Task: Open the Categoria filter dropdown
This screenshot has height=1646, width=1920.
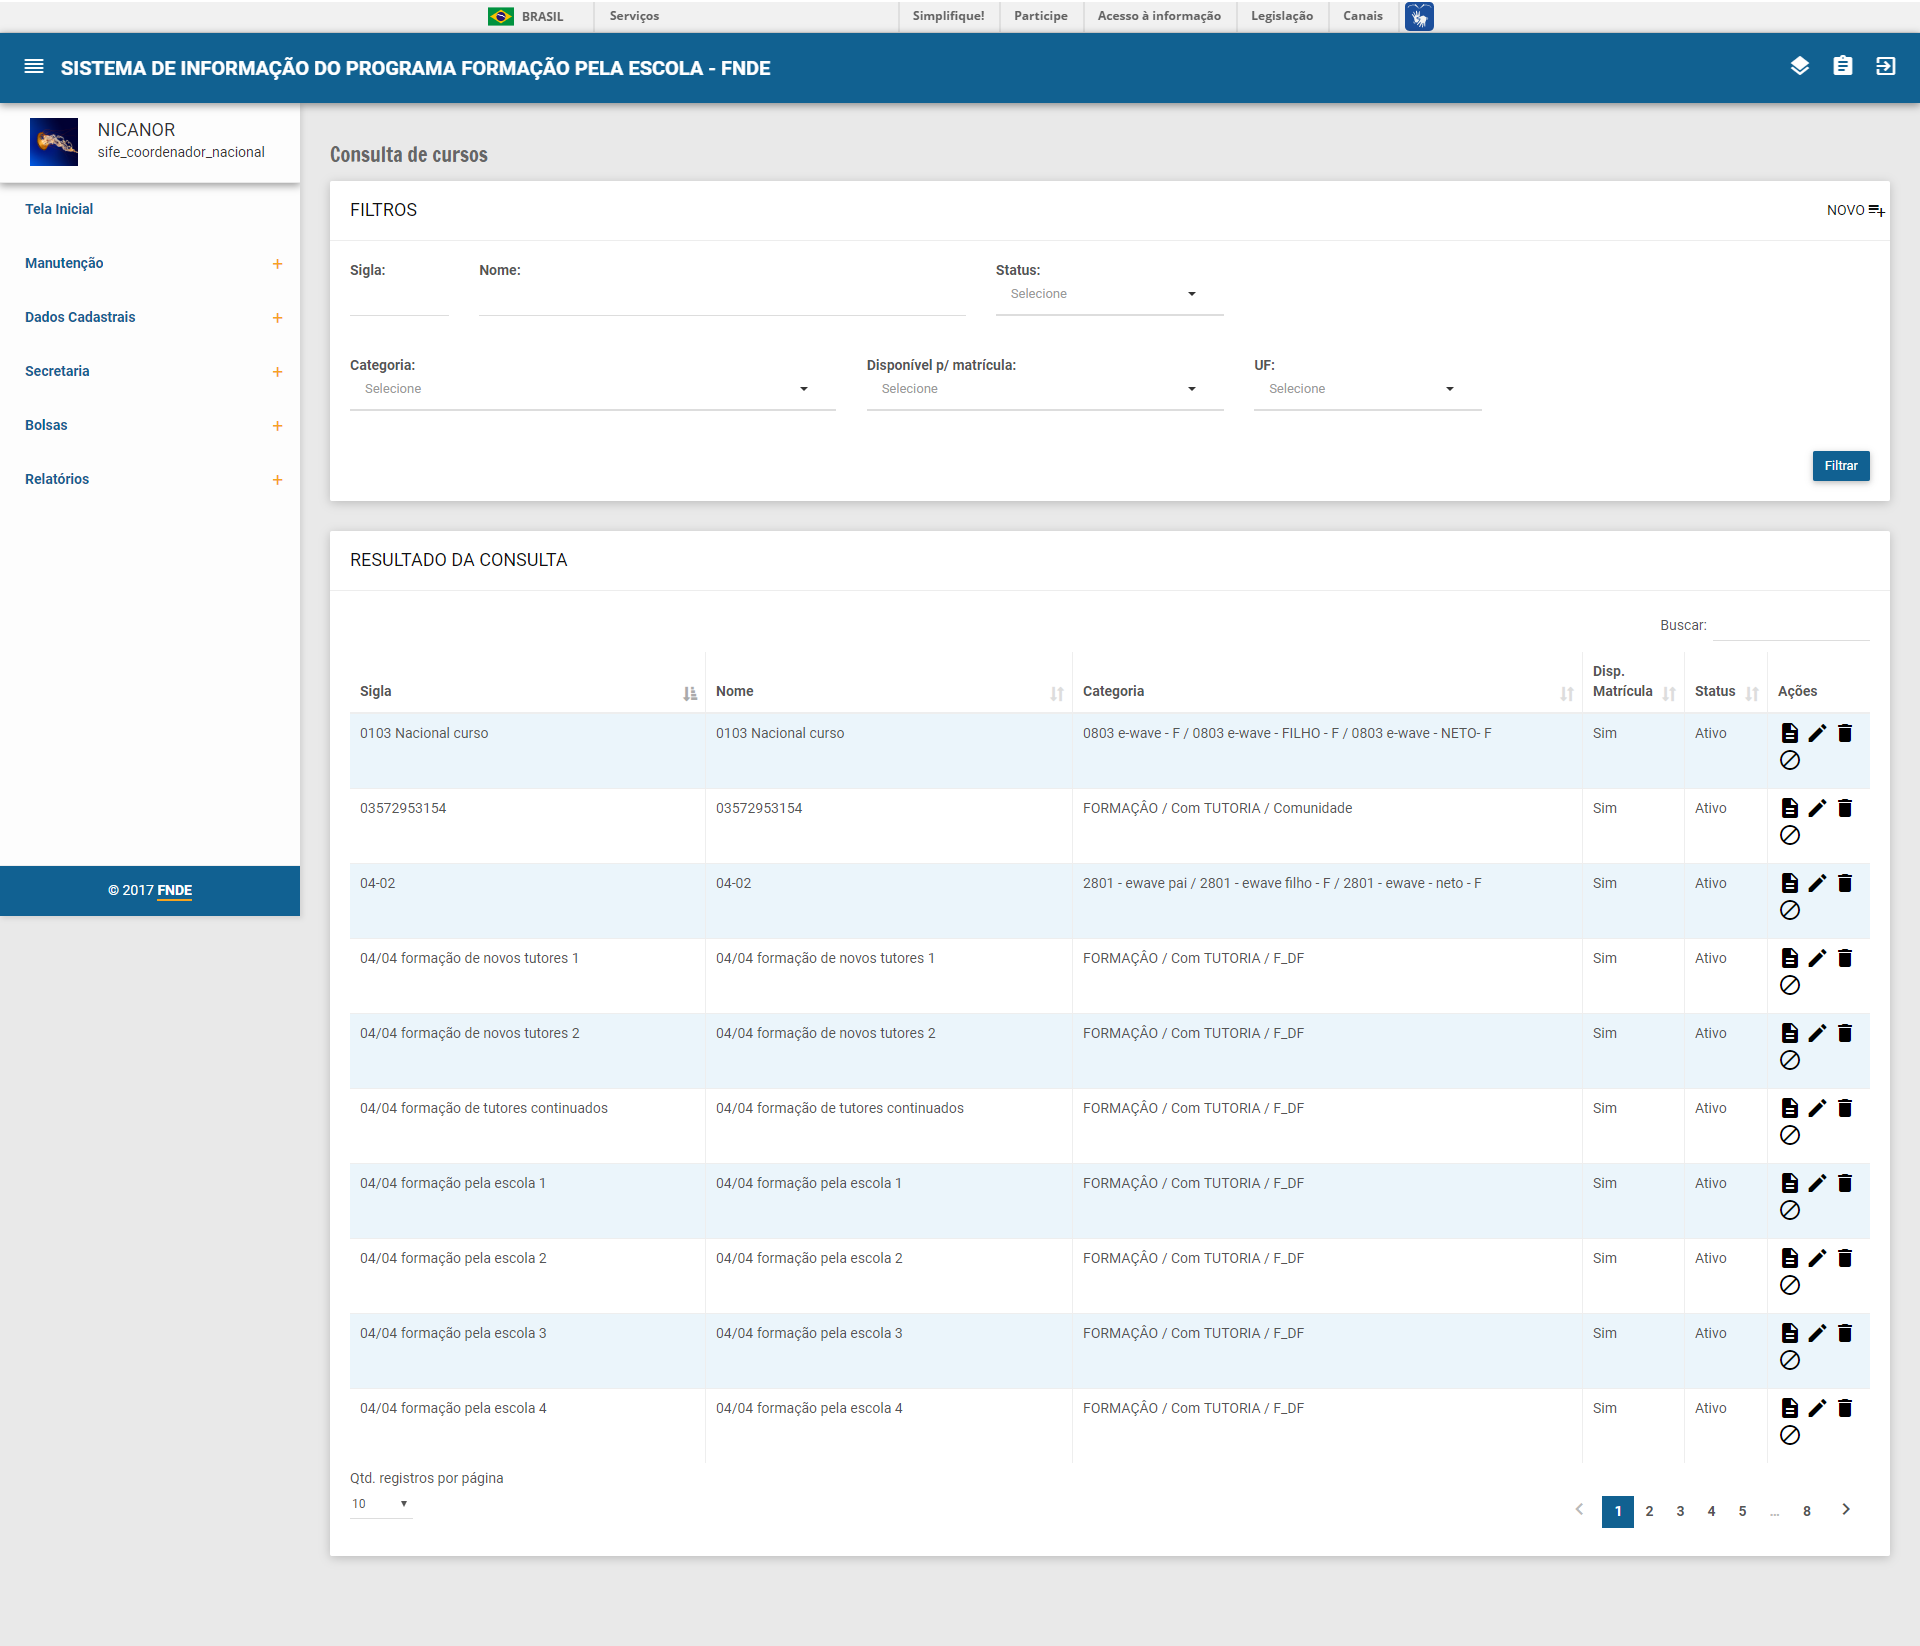Action: click(592, 389)
